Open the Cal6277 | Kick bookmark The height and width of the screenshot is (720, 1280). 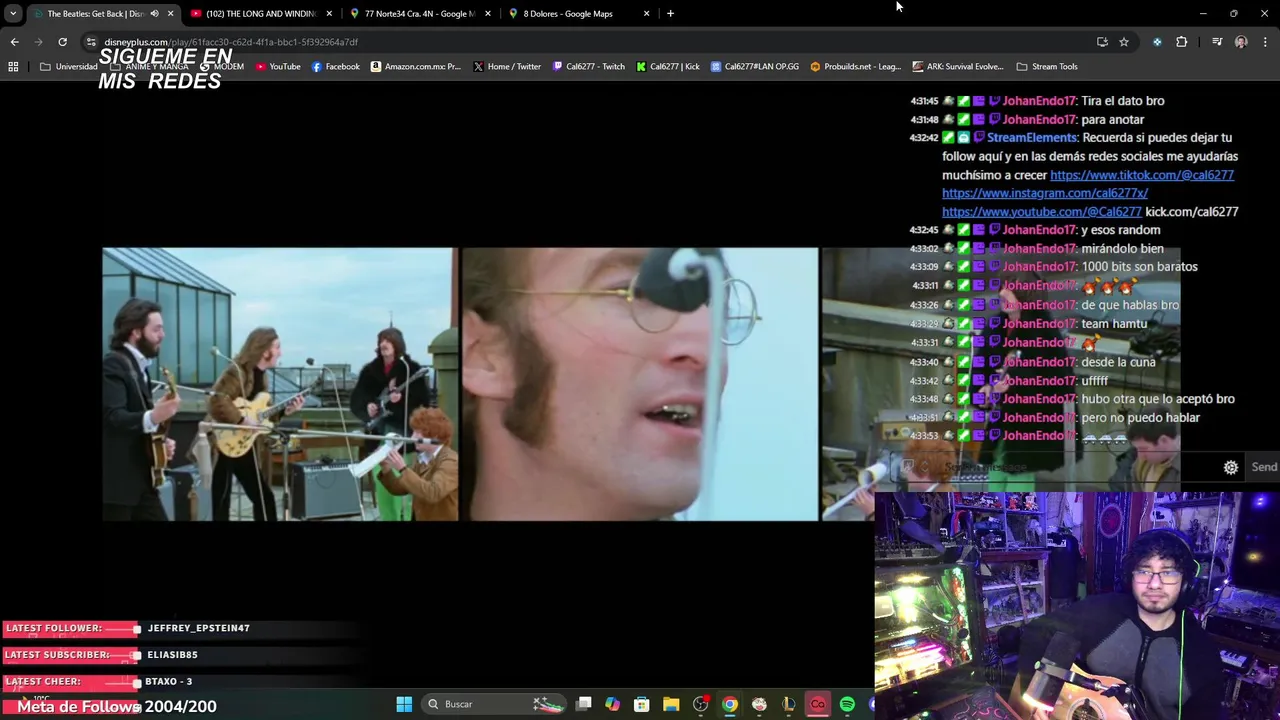coord(668,67)
